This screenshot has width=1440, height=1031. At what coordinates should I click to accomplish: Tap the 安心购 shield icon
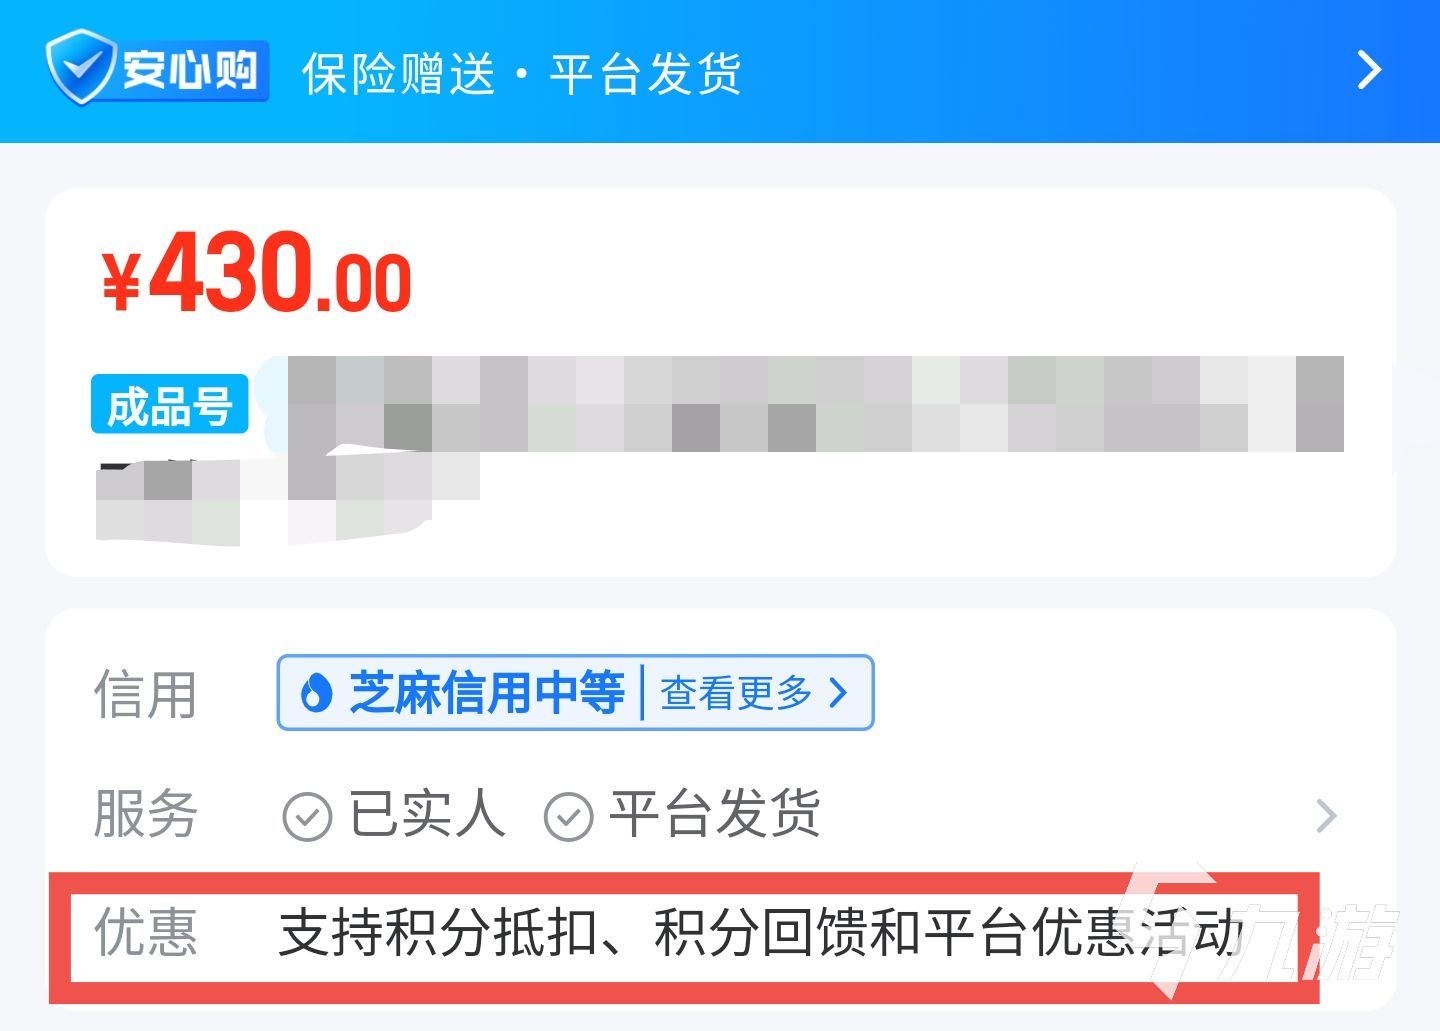pos(82,67)
